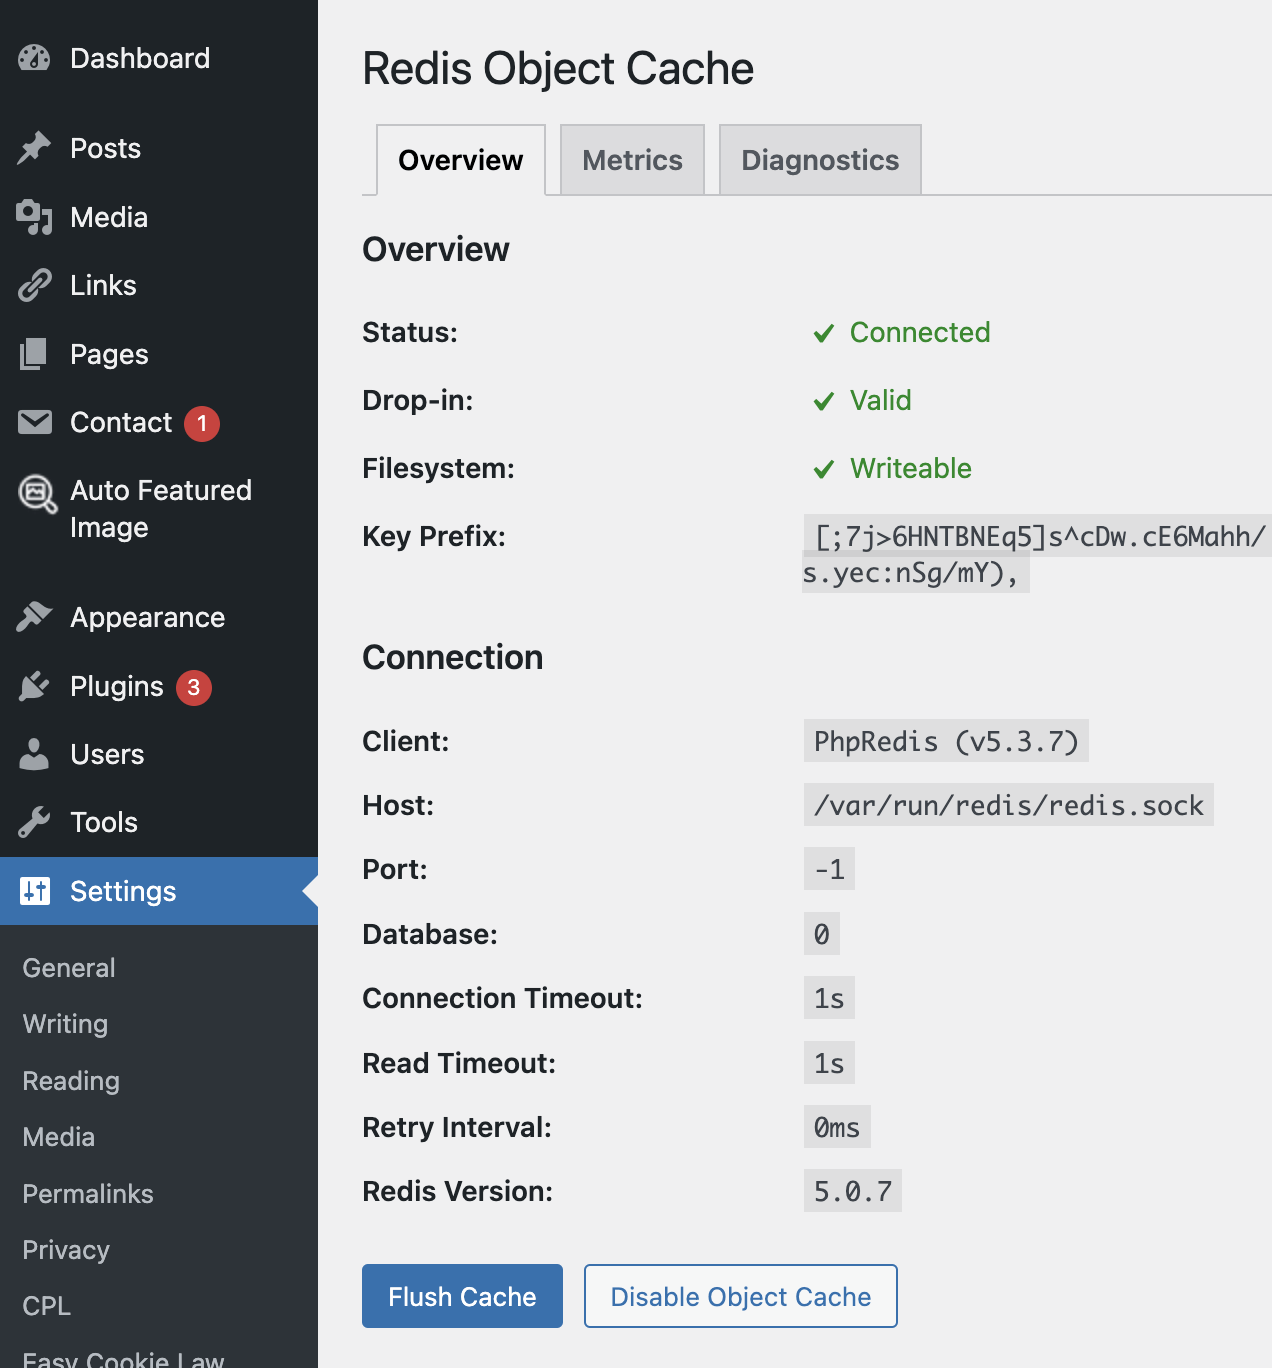Expand the Appearance submenu
The width and height of the screenshot is (1272, 1368).
147,617
